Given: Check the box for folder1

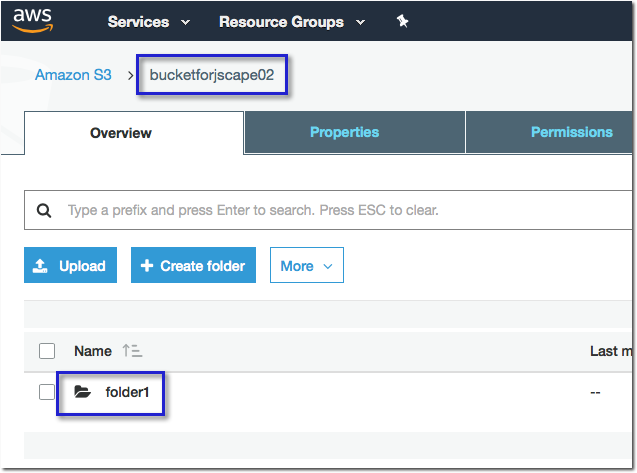Looking at the screenshot, I should click(47, 392).
